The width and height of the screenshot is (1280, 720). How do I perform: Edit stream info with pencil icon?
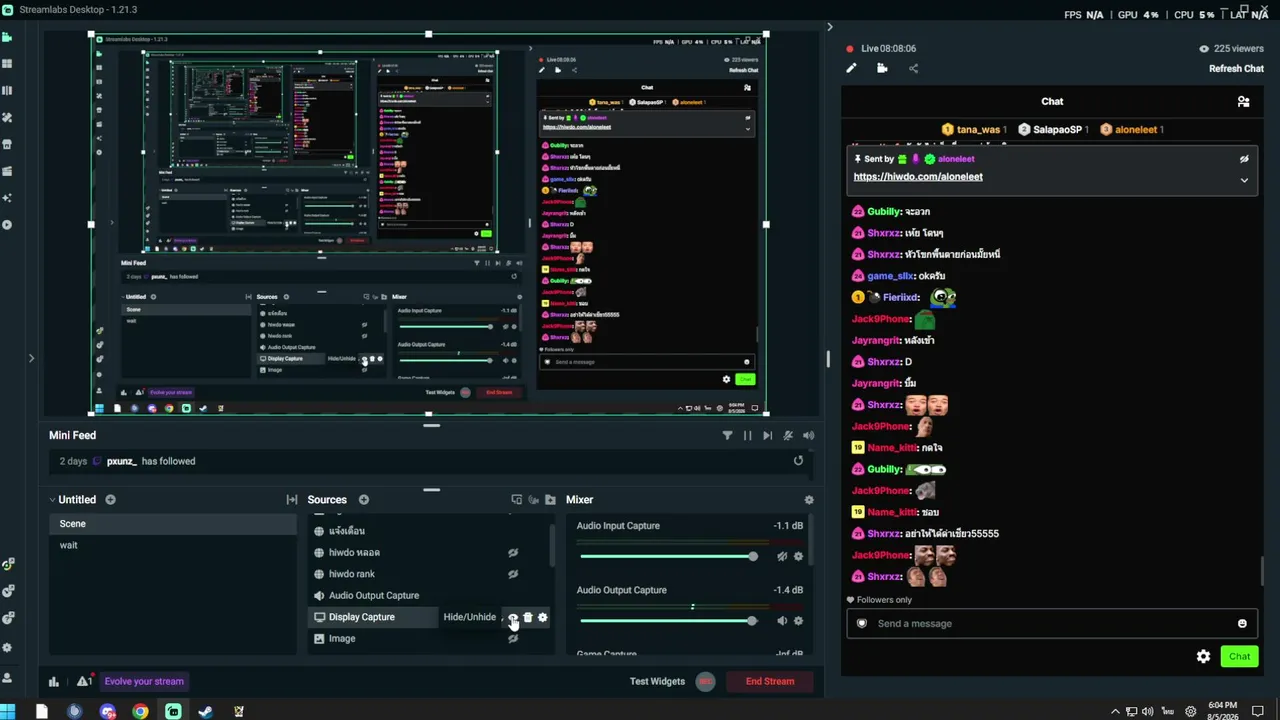coord(851,68)
